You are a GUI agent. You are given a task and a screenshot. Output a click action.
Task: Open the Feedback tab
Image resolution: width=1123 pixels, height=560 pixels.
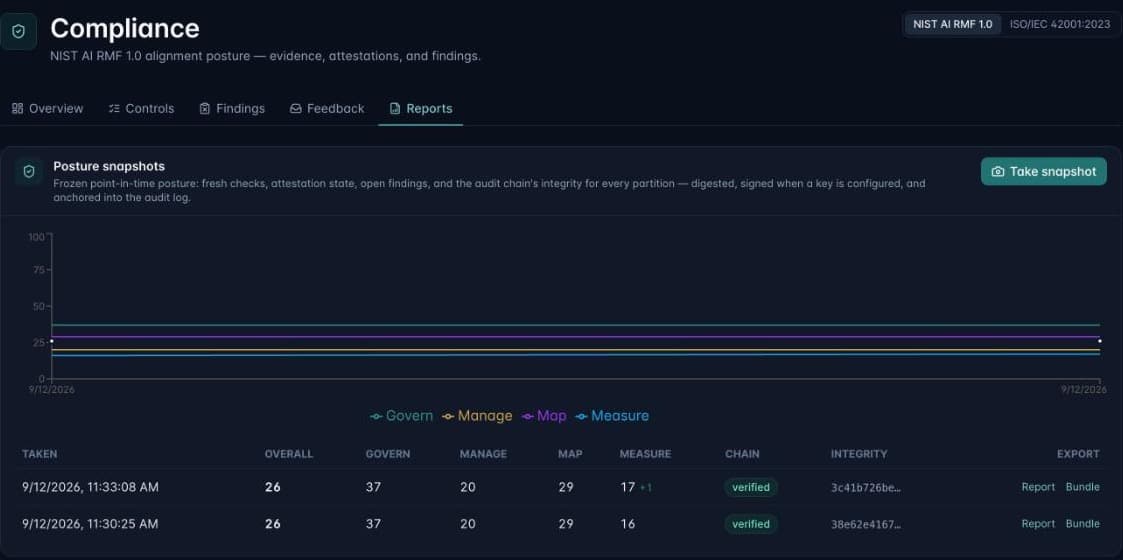[327, 109]
